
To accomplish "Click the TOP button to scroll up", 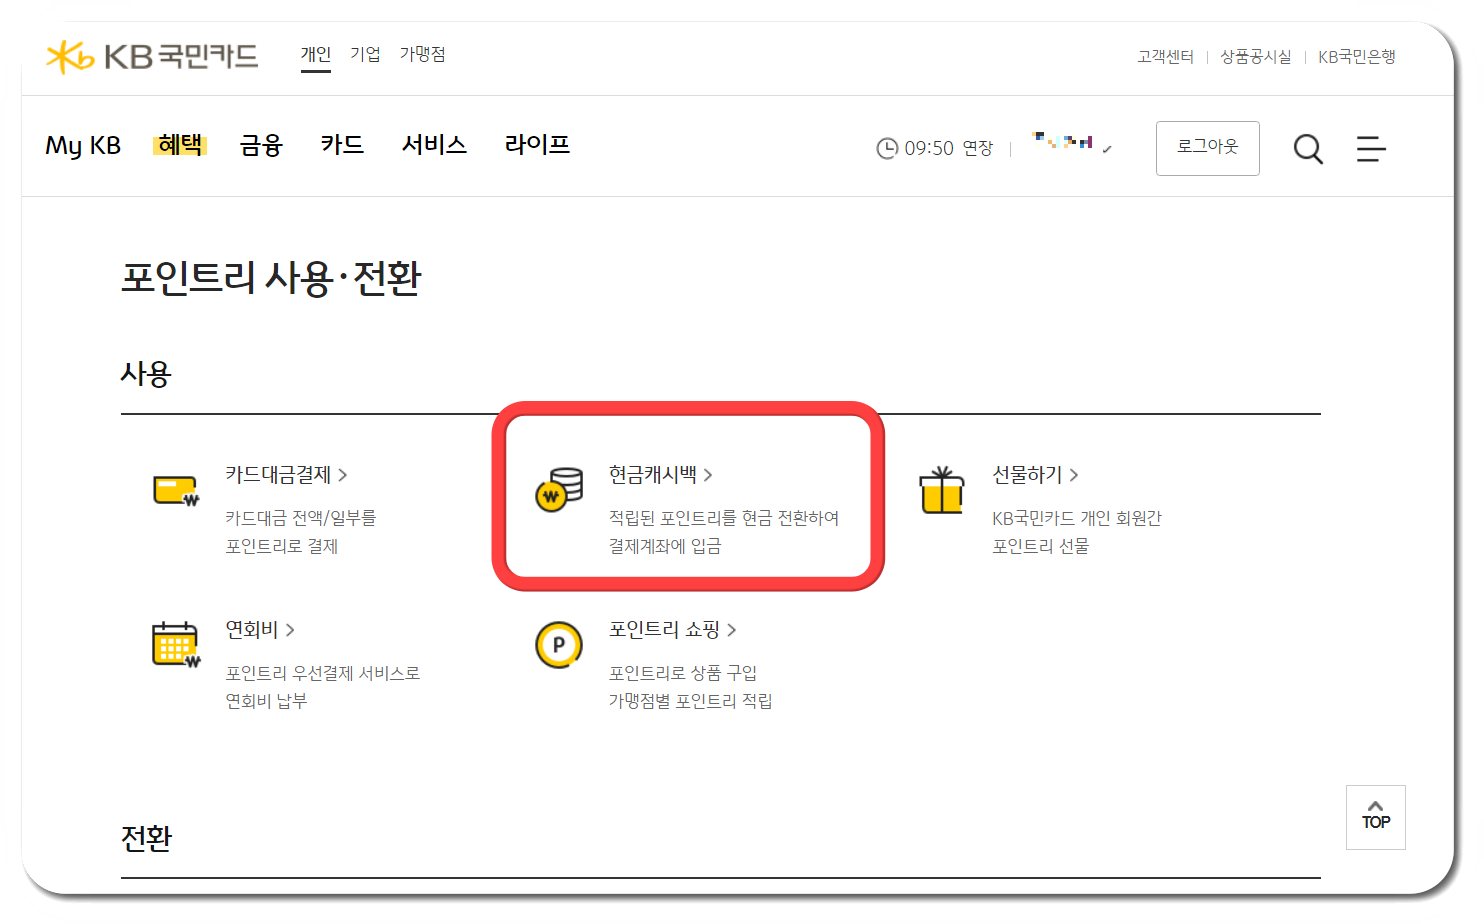I will click(x=1375, y=816).
